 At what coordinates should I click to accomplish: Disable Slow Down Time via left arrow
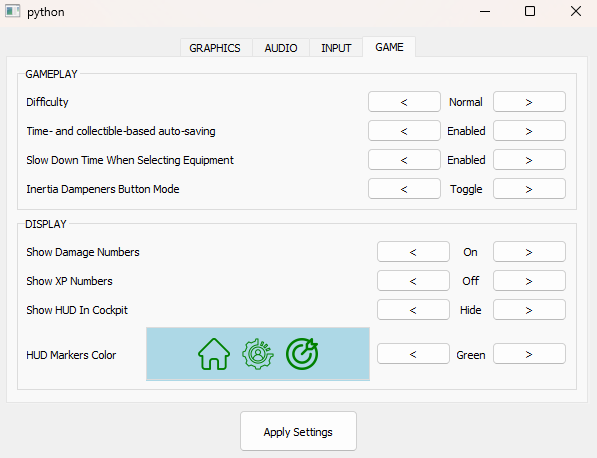click(x=404, y=160)
